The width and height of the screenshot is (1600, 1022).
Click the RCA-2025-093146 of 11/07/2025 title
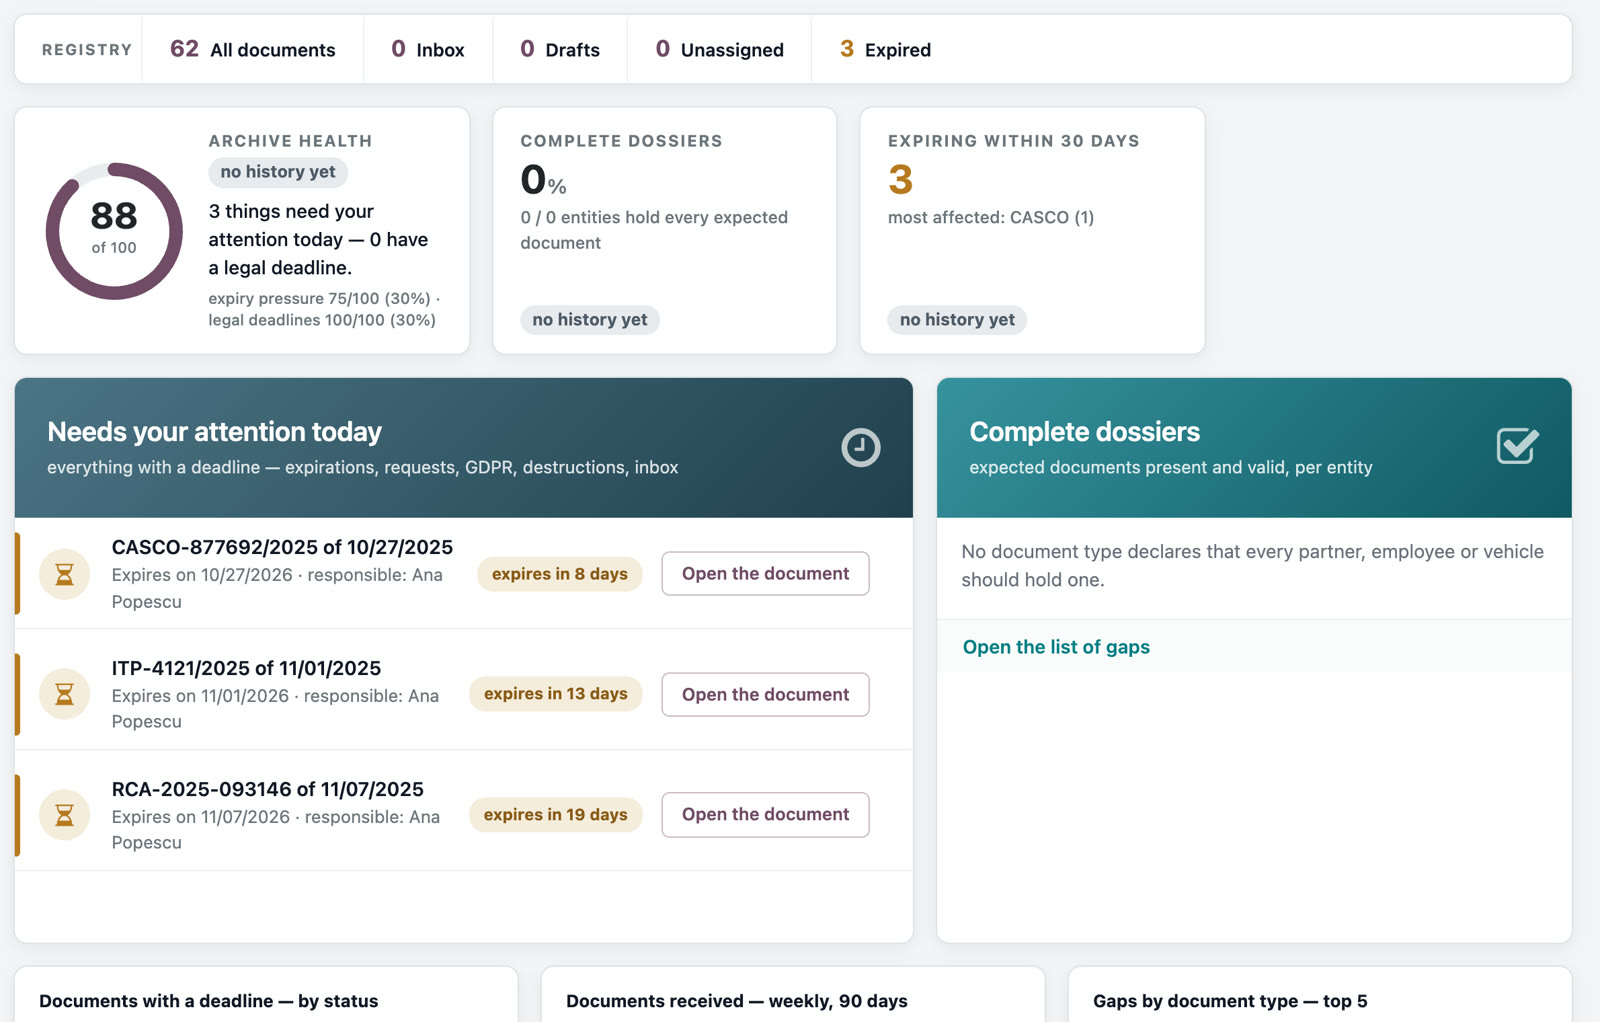point(268,789)
